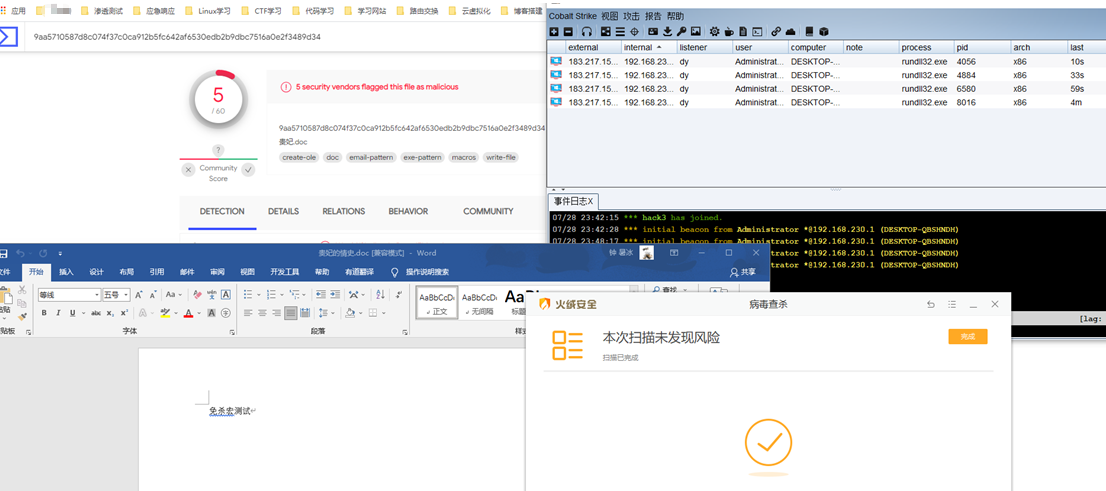Select beacon session row with pid 8016
Screen dimensions: 1106x491
coord(826,102)
